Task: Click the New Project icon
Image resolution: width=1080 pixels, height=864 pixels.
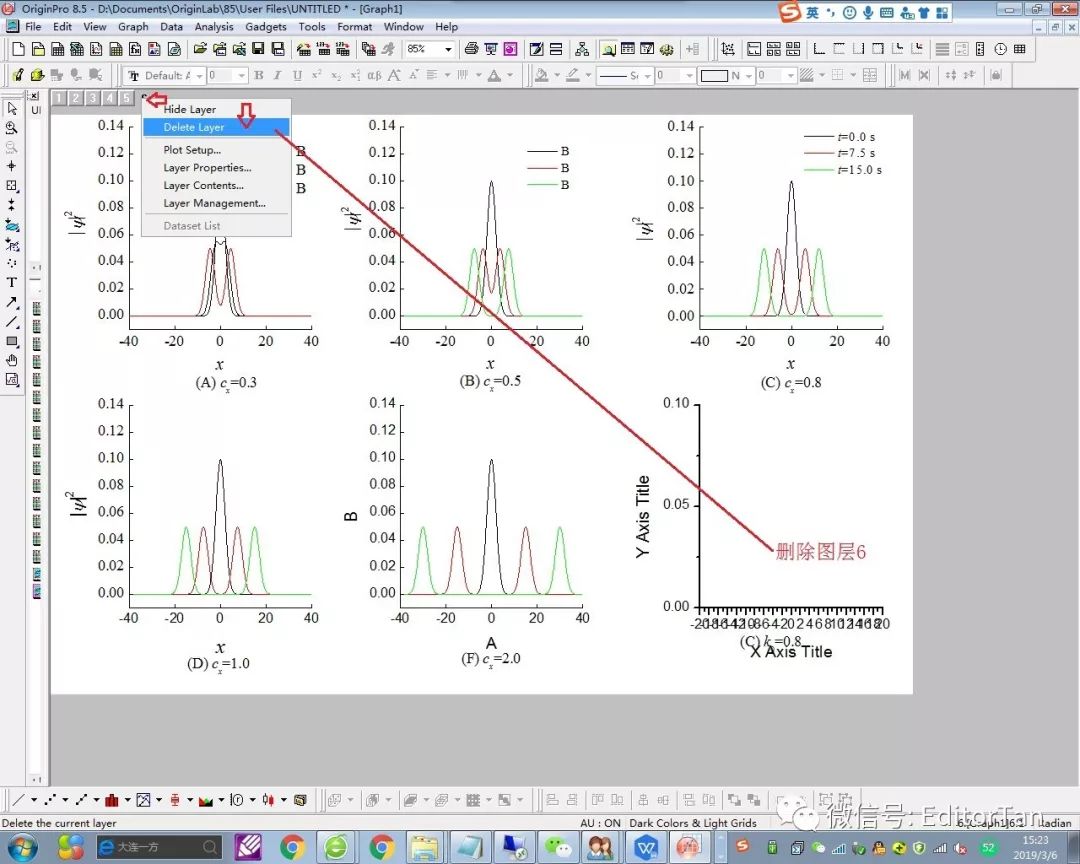Action: 19,49
